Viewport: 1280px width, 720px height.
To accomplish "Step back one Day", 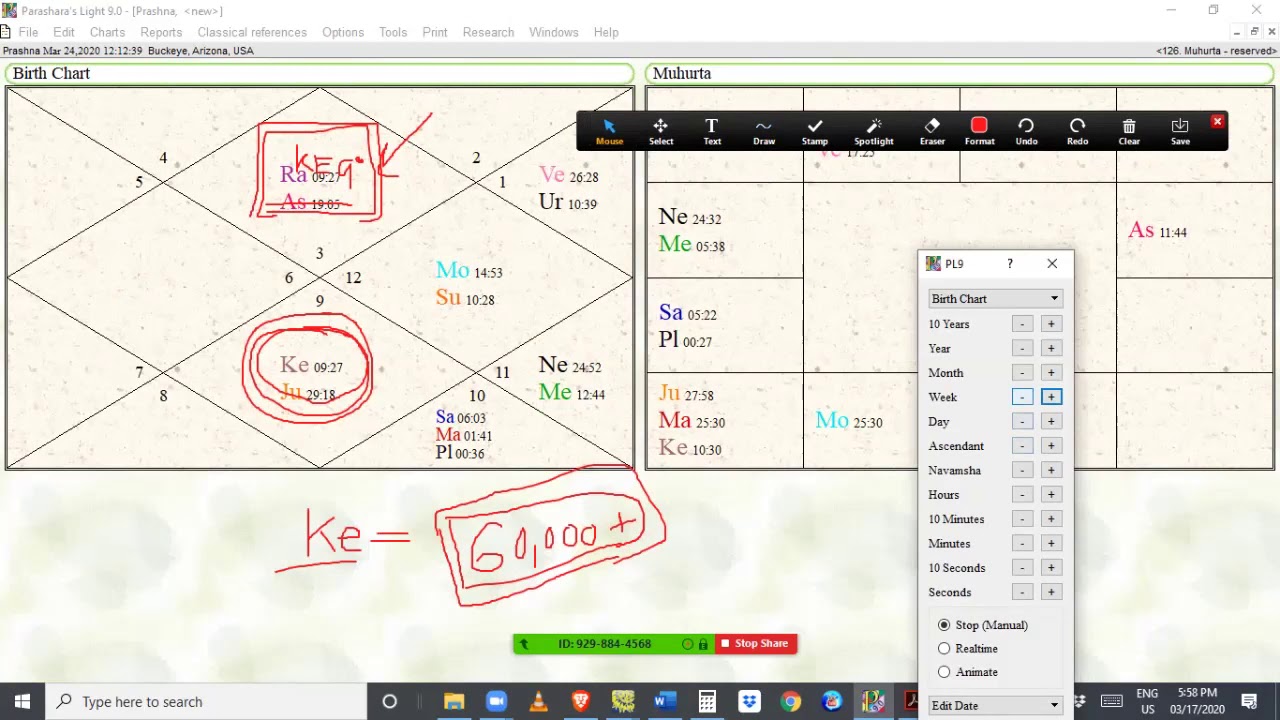I will tap(1022, 421).
